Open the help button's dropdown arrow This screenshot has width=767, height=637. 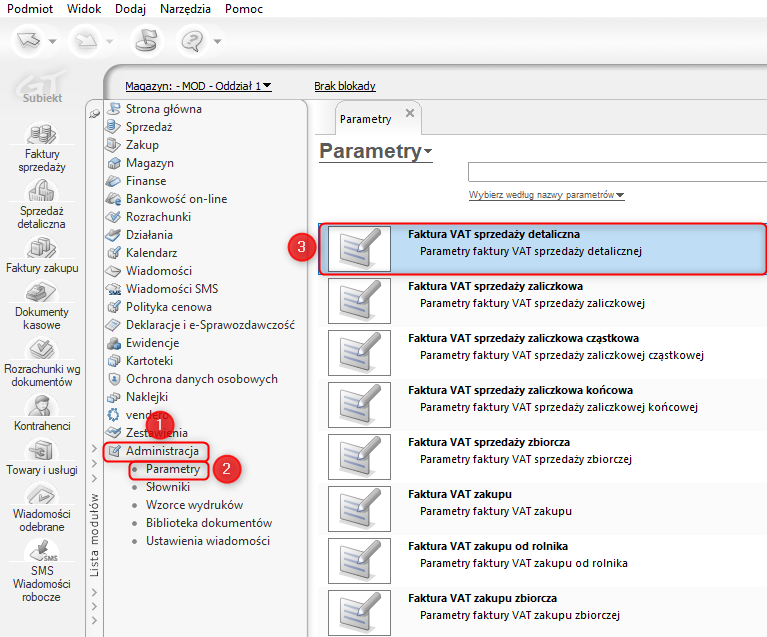pos(217,42)
